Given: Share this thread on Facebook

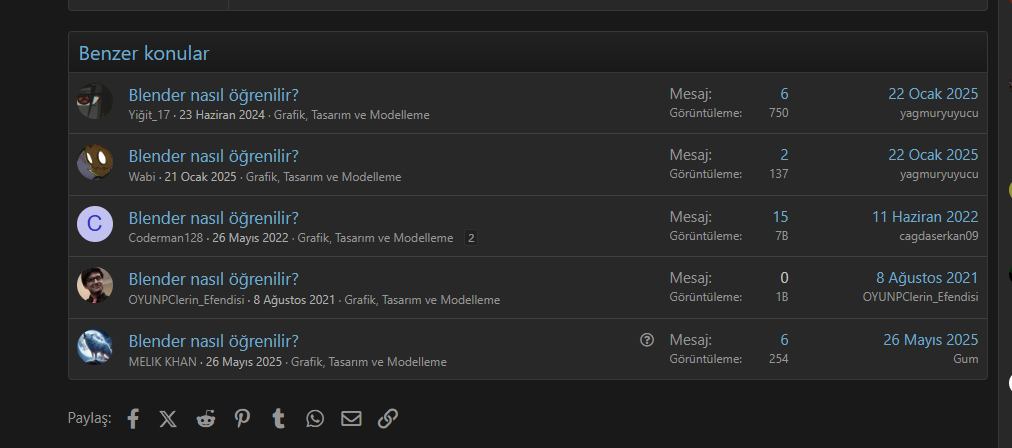Looking at the screenshot, I should click(x=133, y=418).
